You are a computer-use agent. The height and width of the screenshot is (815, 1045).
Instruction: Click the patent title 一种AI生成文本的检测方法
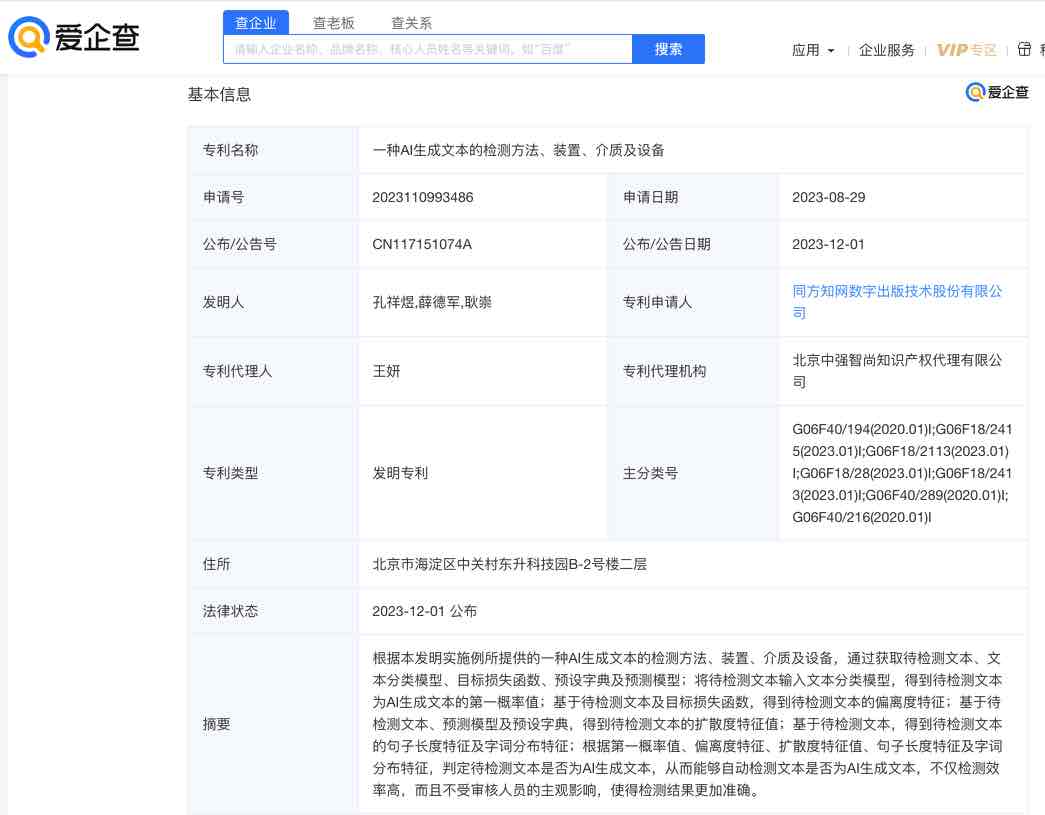(x=518, y=151)
